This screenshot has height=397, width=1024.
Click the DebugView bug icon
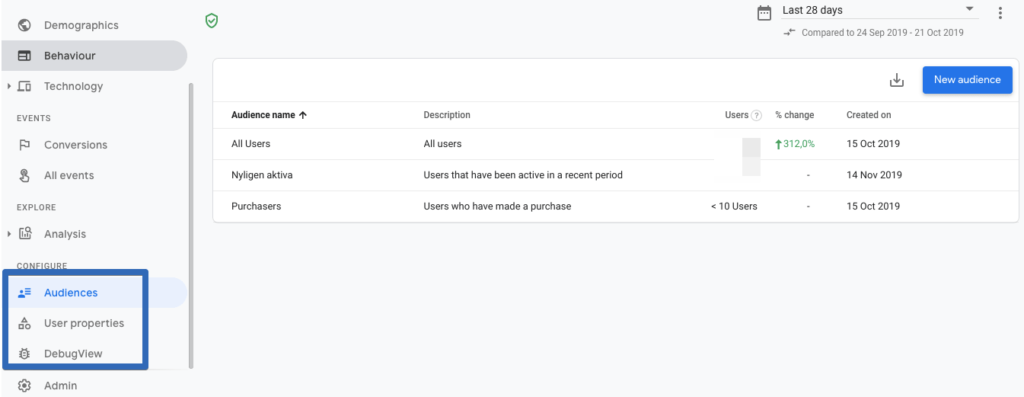click(x=25, y=354)
